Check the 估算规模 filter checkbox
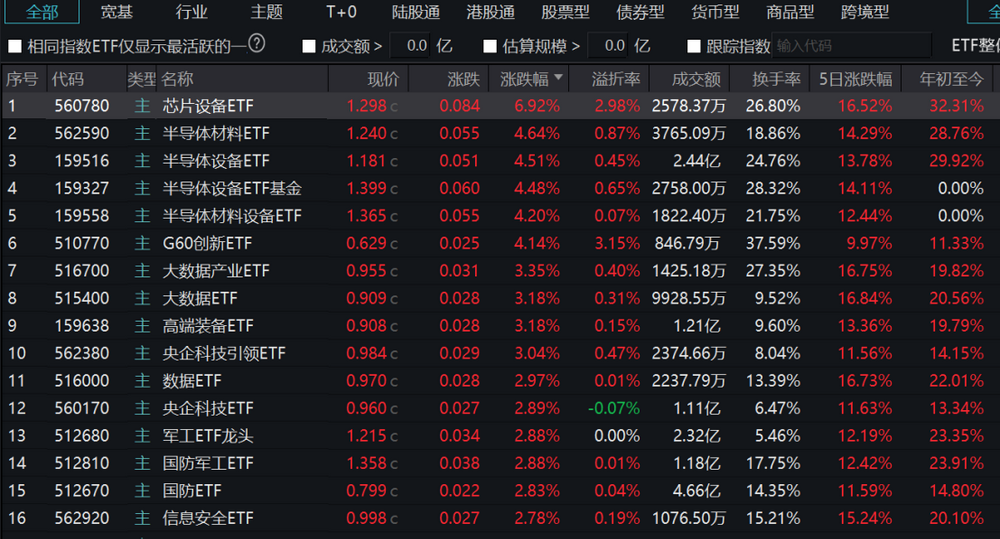Image resolution: width=1000 pixels, height=539 pixels. (490, 46)
